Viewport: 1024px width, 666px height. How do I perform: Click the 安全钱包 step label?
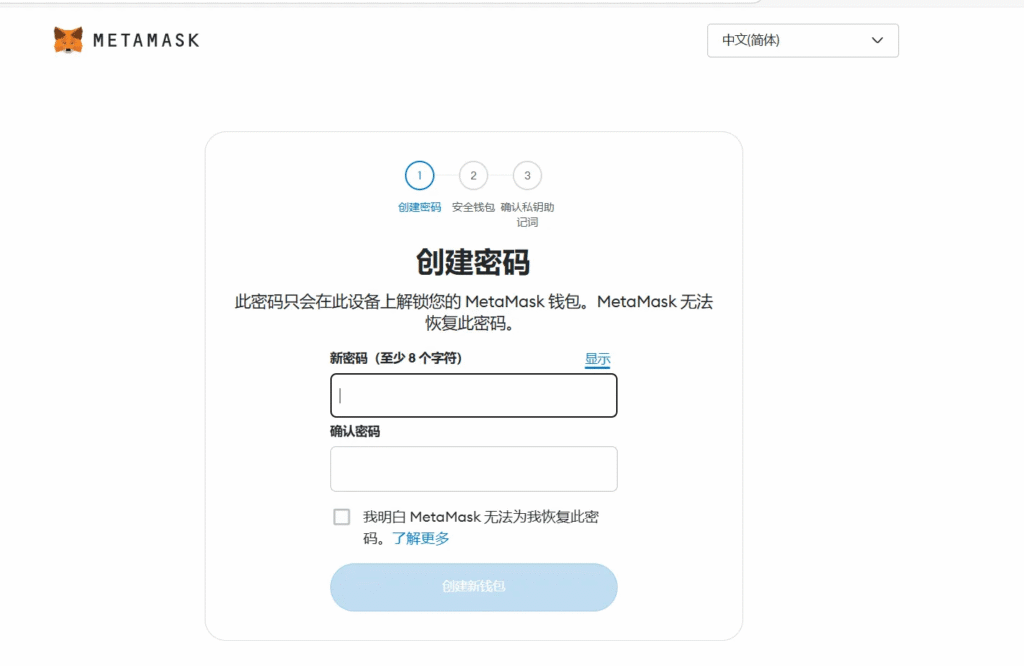[x=473, y=207]
